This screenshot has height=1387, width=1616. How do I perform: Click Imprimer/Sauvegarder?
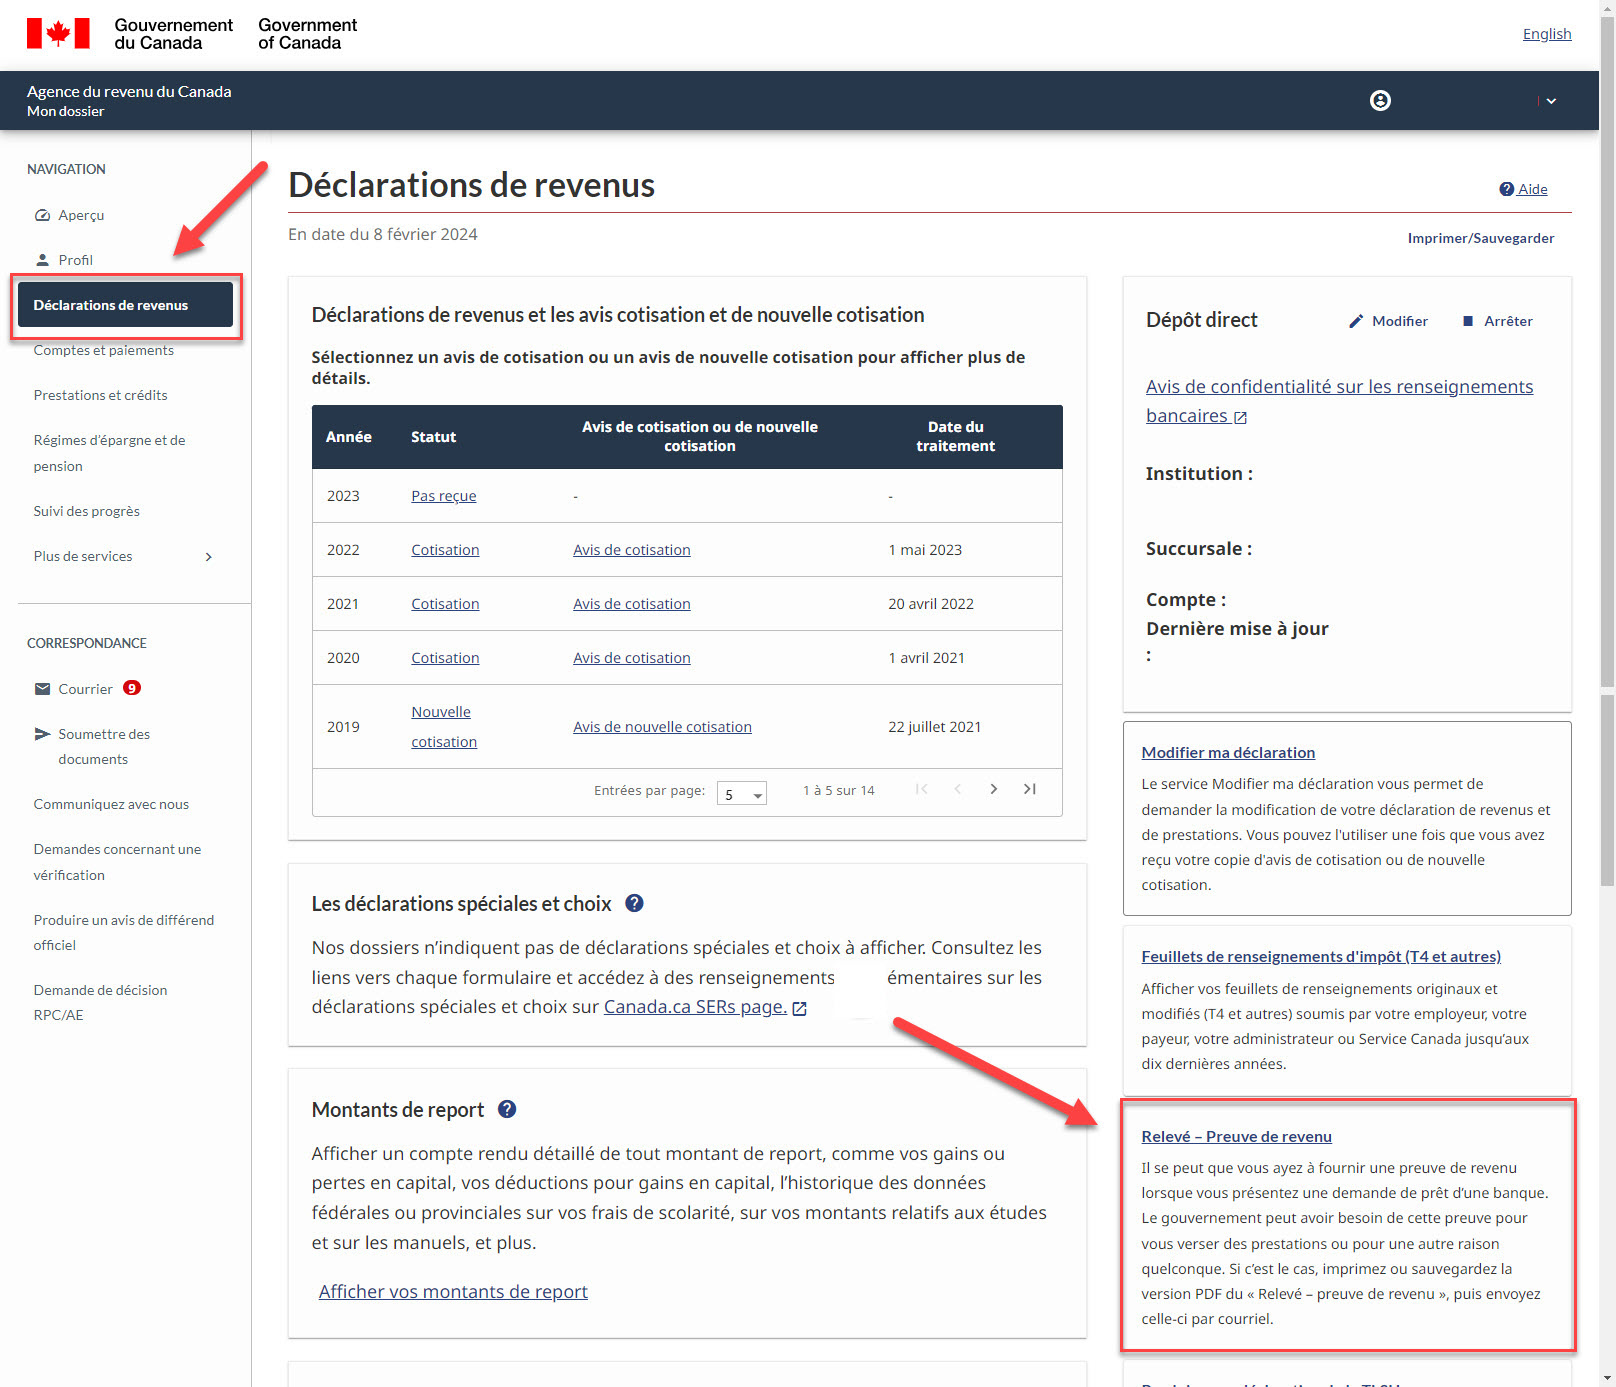tap(1480, 238)
